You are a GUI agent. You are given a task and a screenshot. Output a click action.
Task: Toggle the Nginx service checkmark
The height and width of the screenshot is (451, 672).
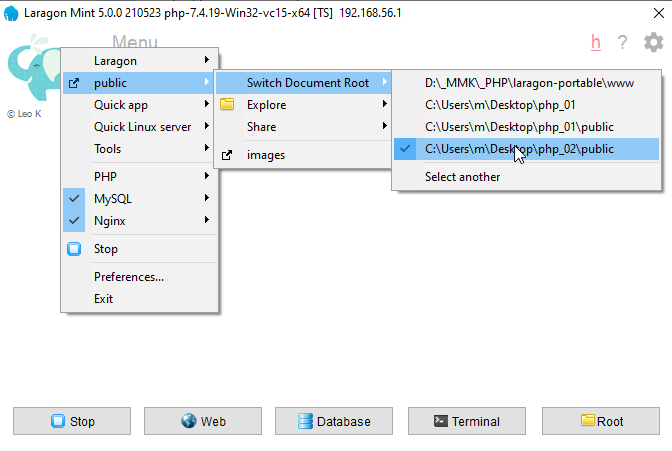tap(74, 221)
